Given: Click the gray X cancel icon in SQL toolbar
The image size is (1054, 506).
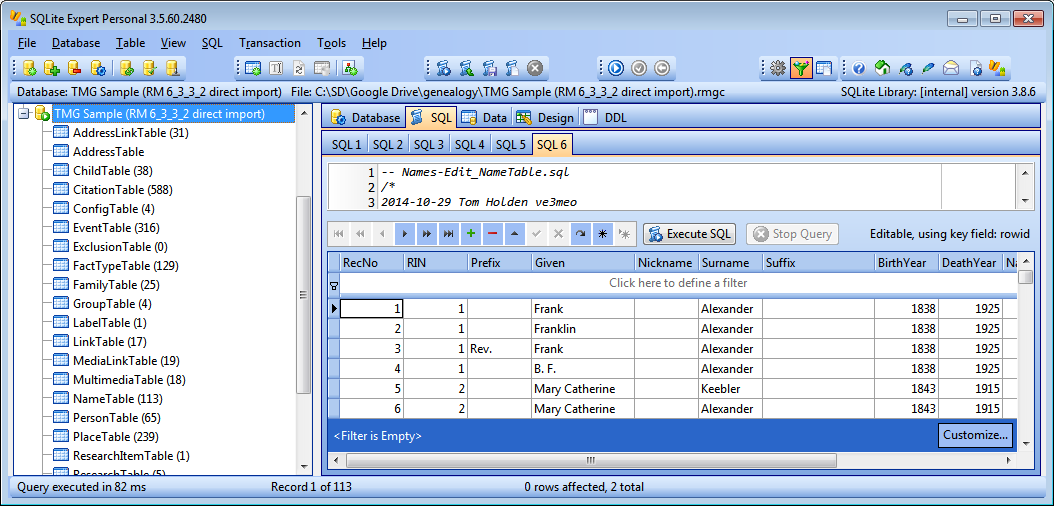Looking at the screenshot, I should point(534,68).
